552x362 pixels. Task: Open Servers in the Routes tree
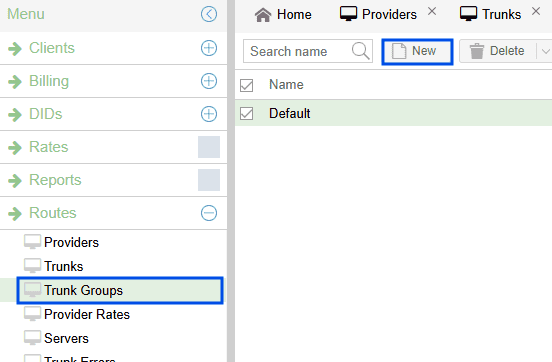coord(67,338)
